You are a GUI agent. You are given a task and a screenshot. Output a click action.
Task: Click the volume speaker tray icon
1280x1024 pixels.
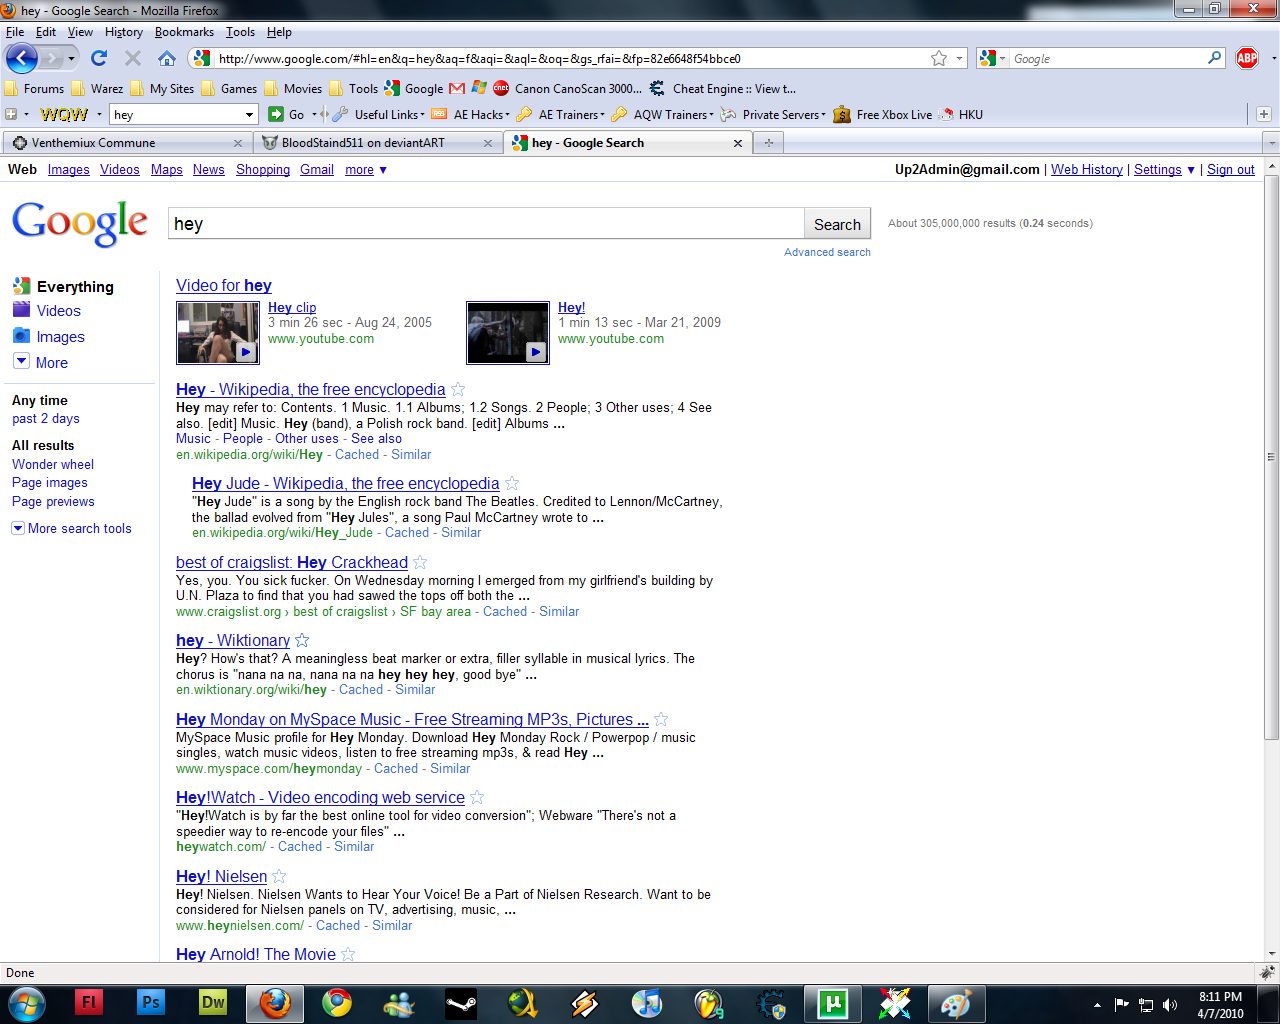[1170, 1005]
